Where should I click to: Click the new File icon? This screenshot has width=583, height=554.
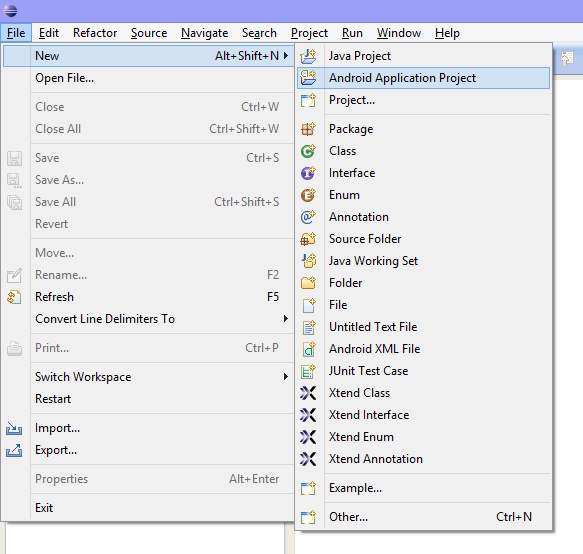[x=308, y=305]
